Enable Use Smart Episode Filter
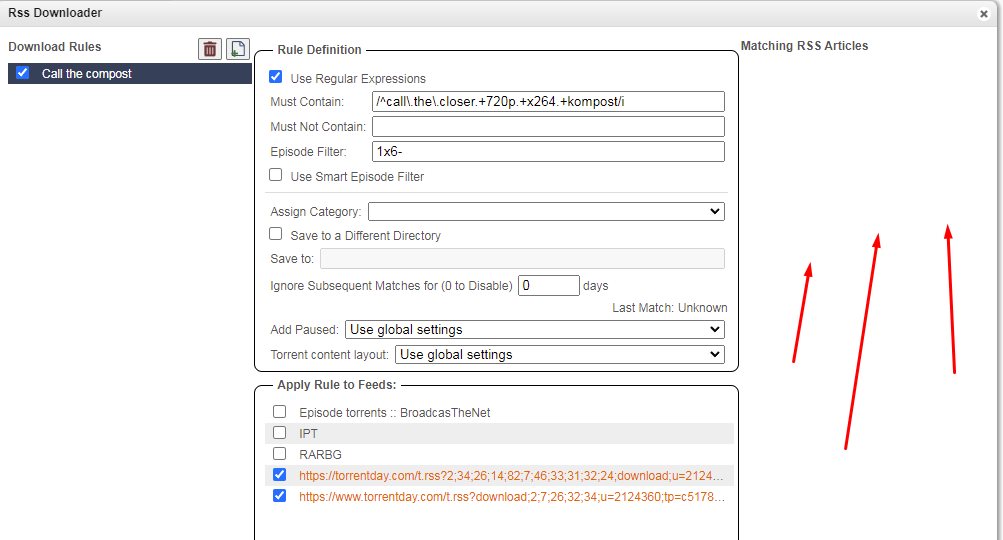 (276, 175)
